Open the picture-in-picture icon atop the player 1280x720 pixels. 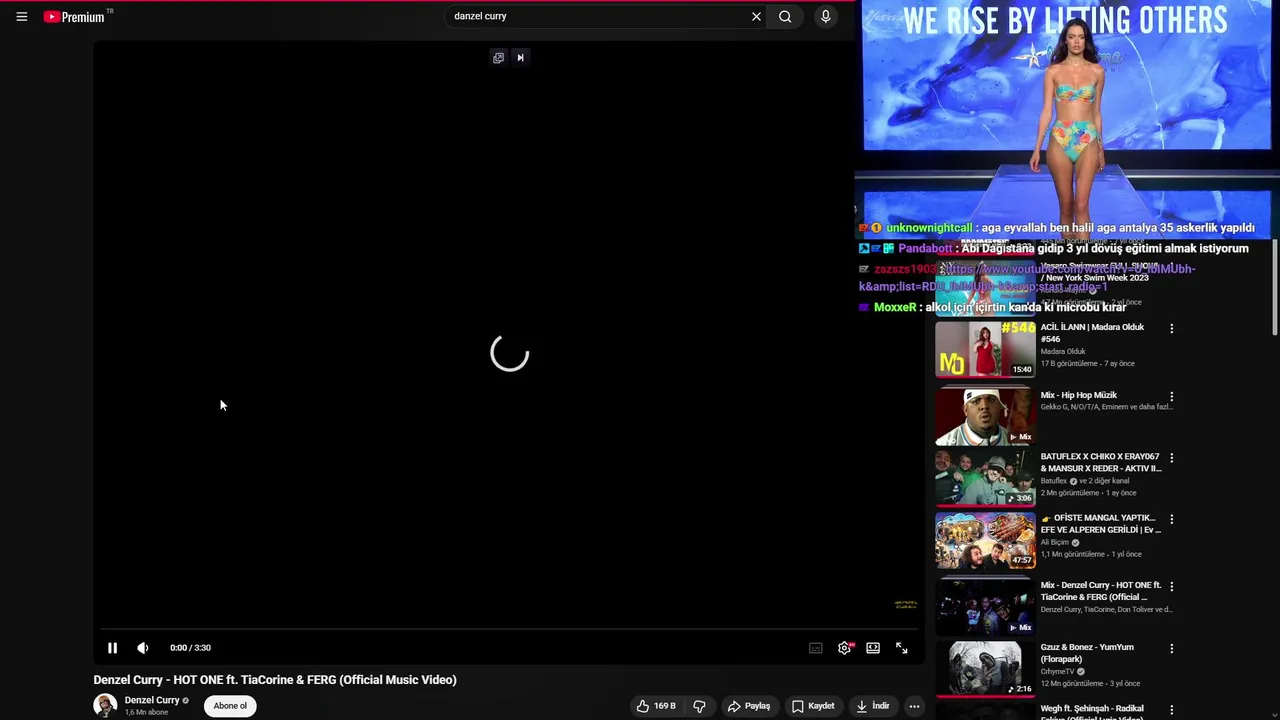pyautogui.click(x=498, y=58)
